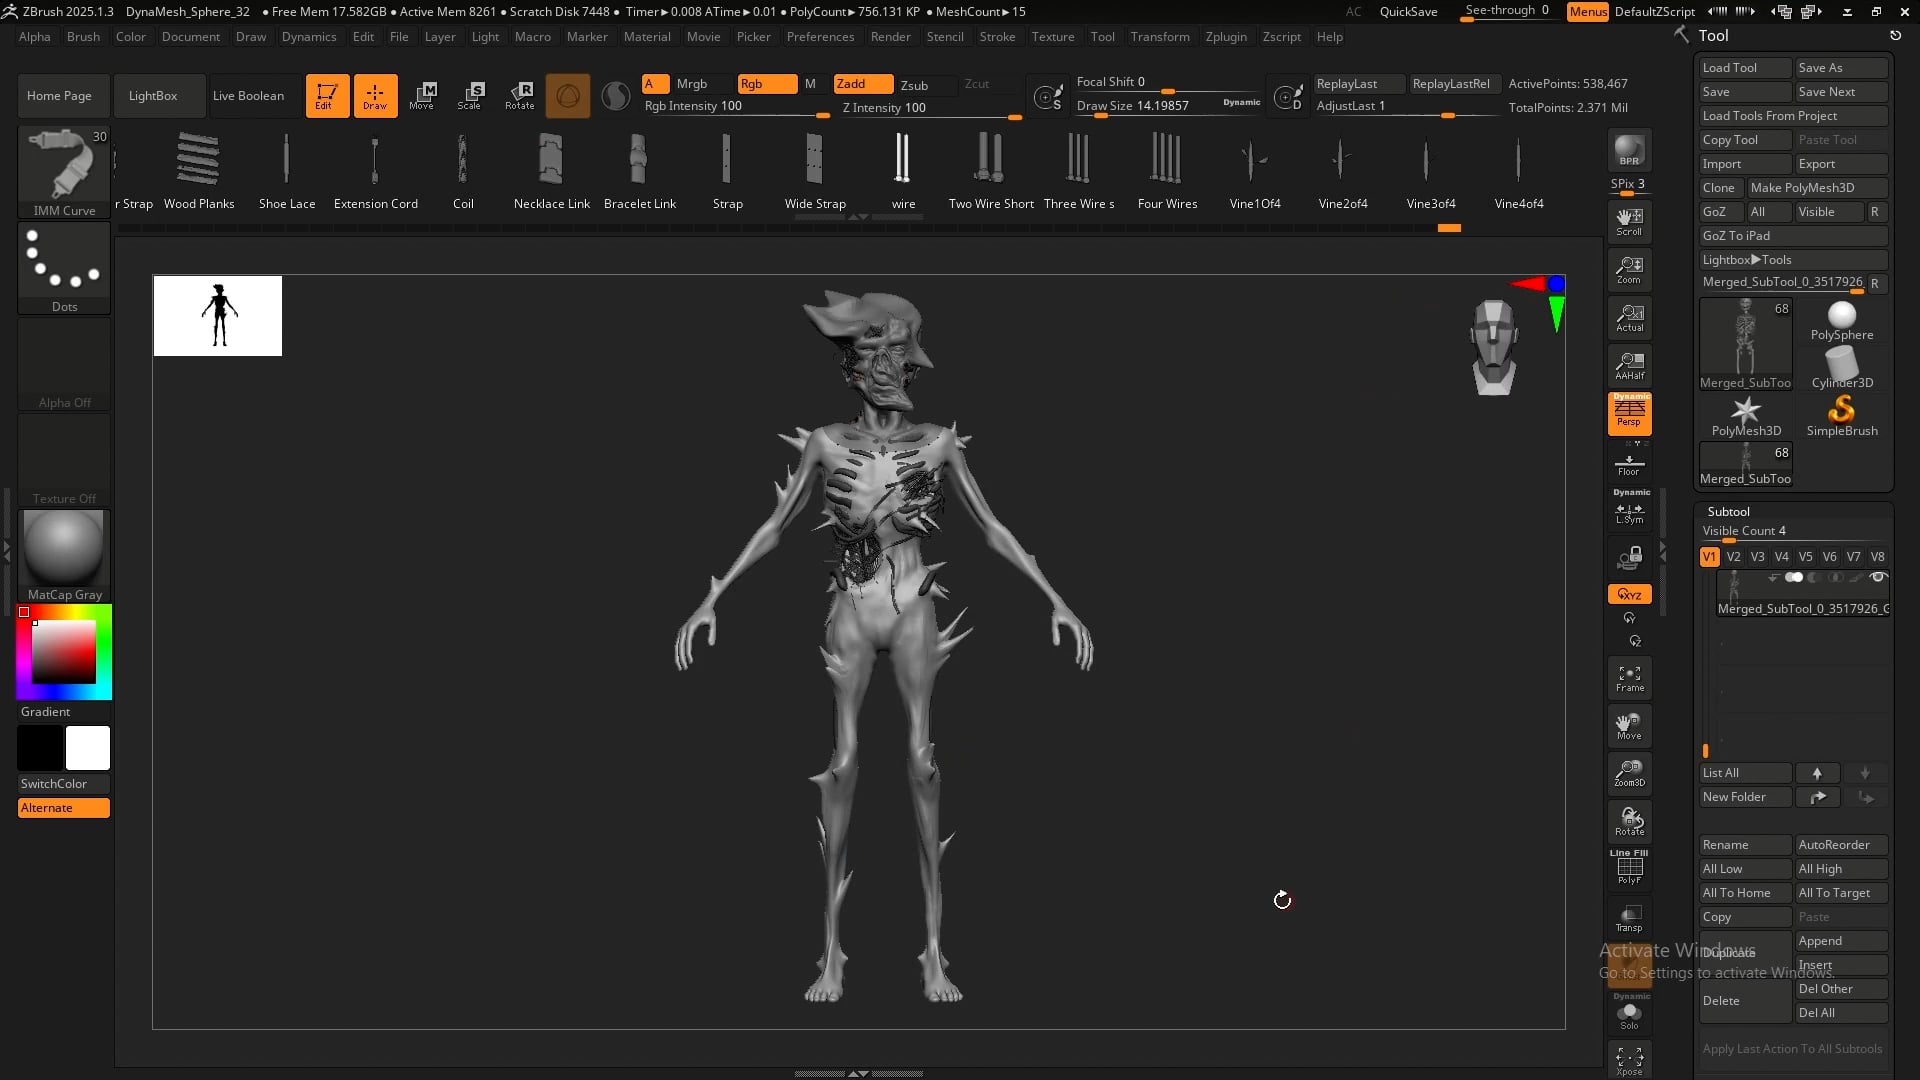Toggle the Persp perspective button off
This screenshot has width=1920, height=1080.
(1629, 414)
